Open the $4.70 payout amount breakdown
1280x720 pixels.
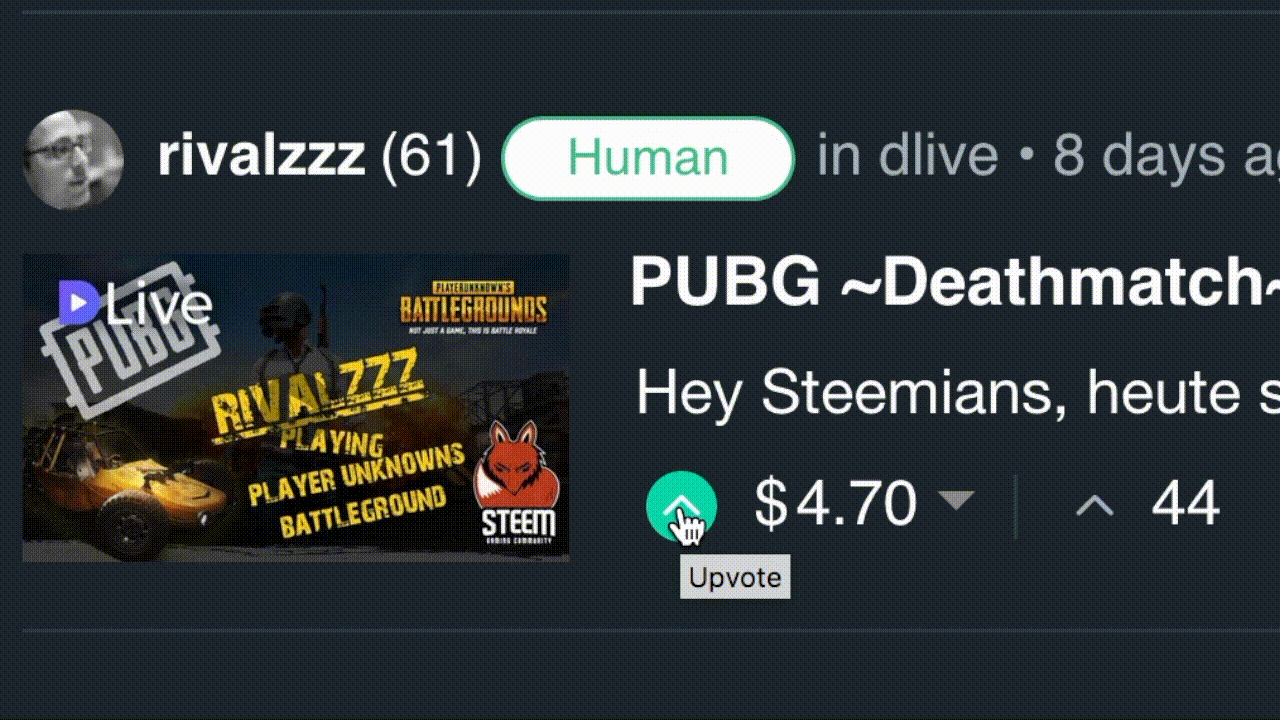[x=835, y=503]
